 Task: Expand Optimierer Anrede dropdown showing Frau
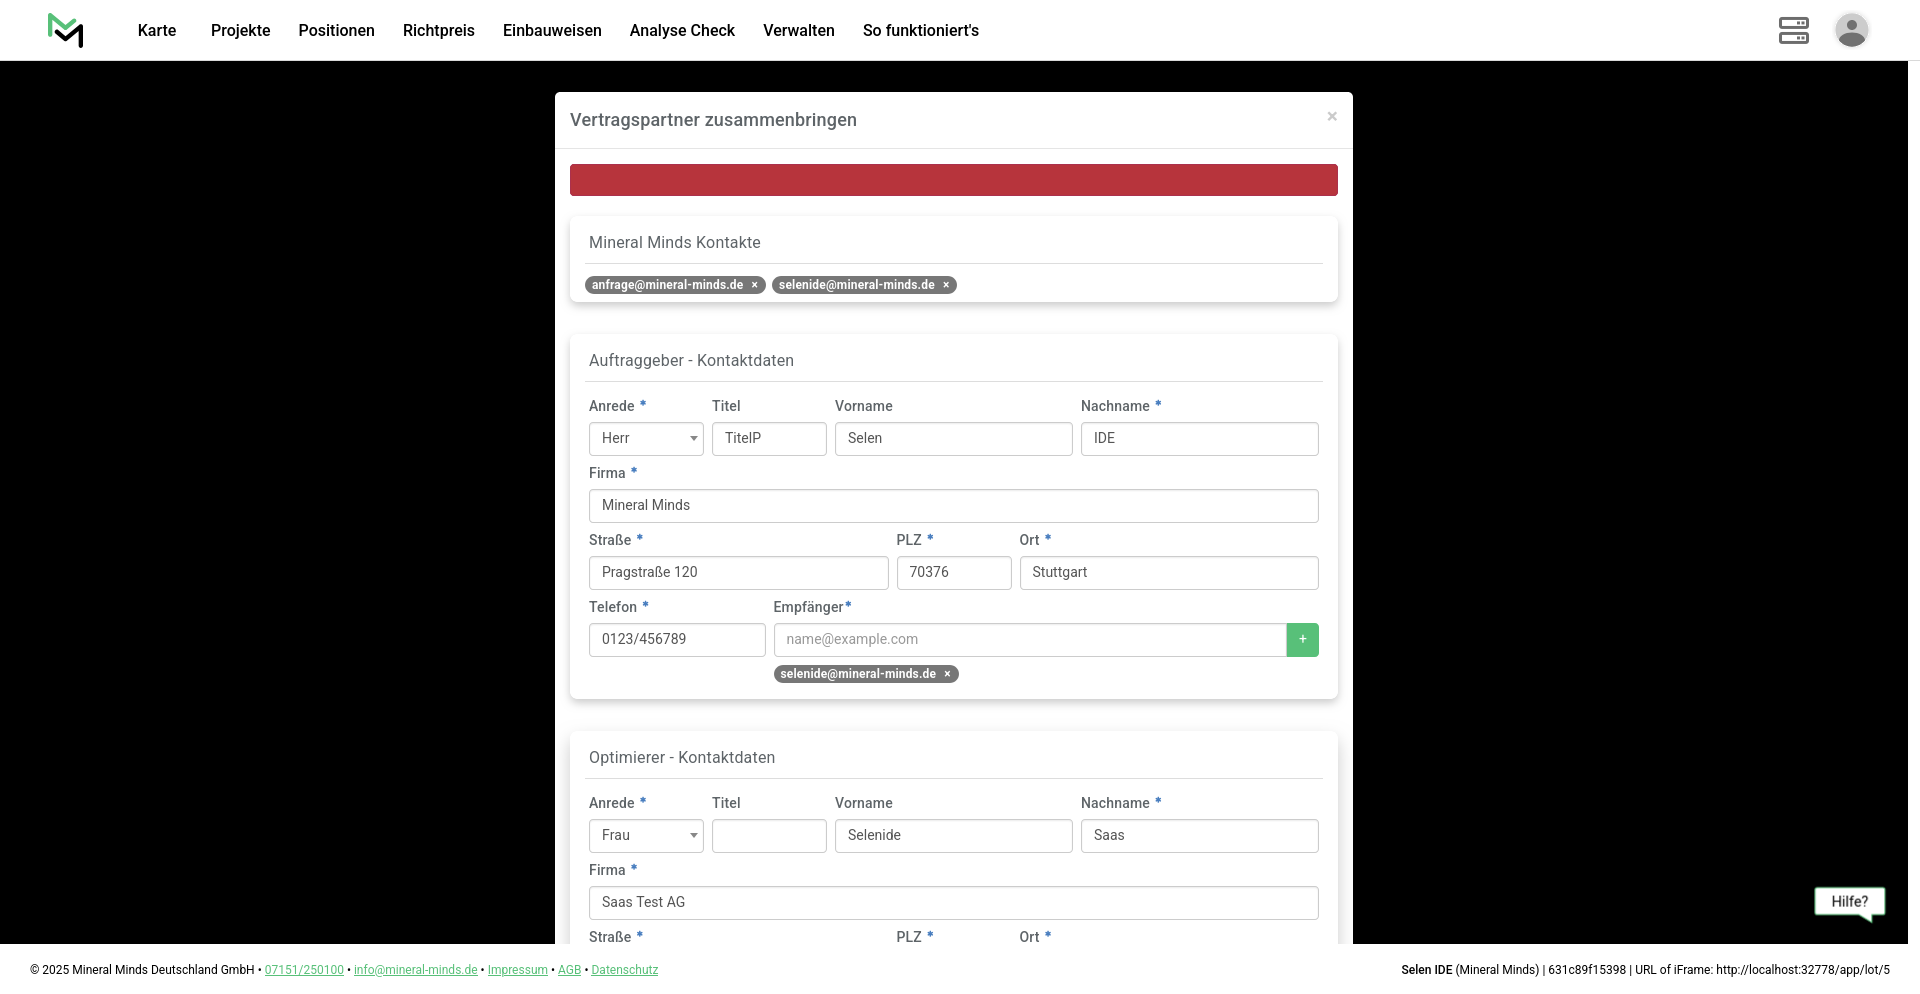point(646,836)
